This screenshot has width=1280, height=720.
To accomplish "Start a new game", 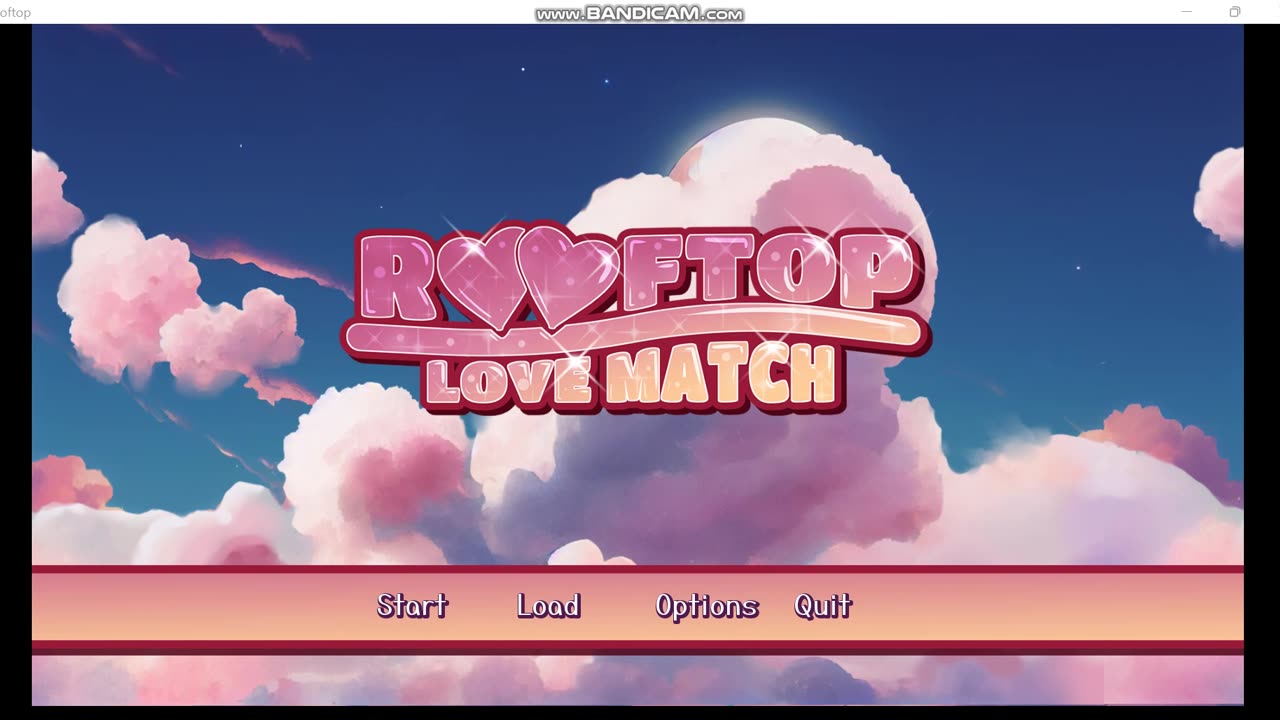I will 412,605.
